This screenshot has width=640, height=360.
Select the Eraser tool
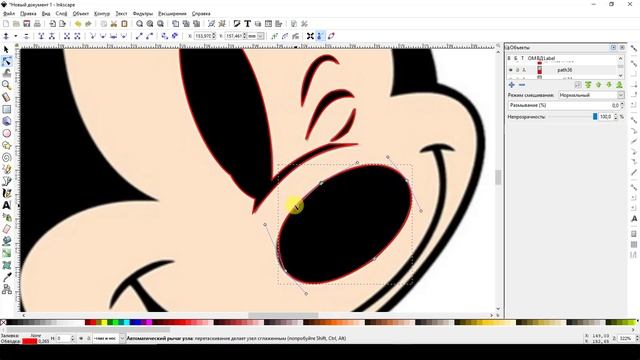pyautogui.click(x=6, y=229)
